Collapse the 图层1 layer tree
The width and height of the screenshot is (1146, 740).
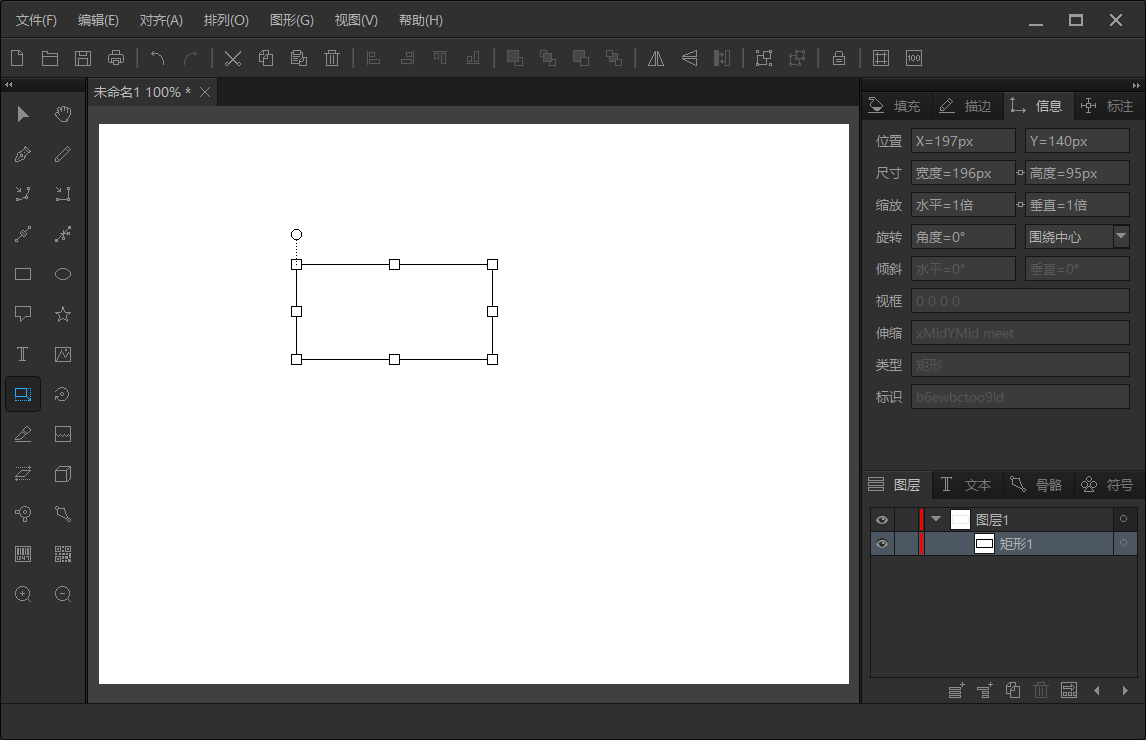pos(936,519)
